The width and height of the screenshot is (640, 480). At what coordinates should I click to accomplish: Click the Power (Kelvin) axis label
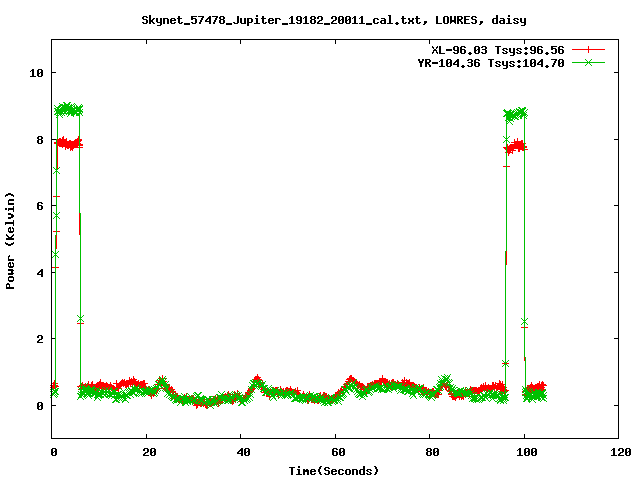(10, 241)
